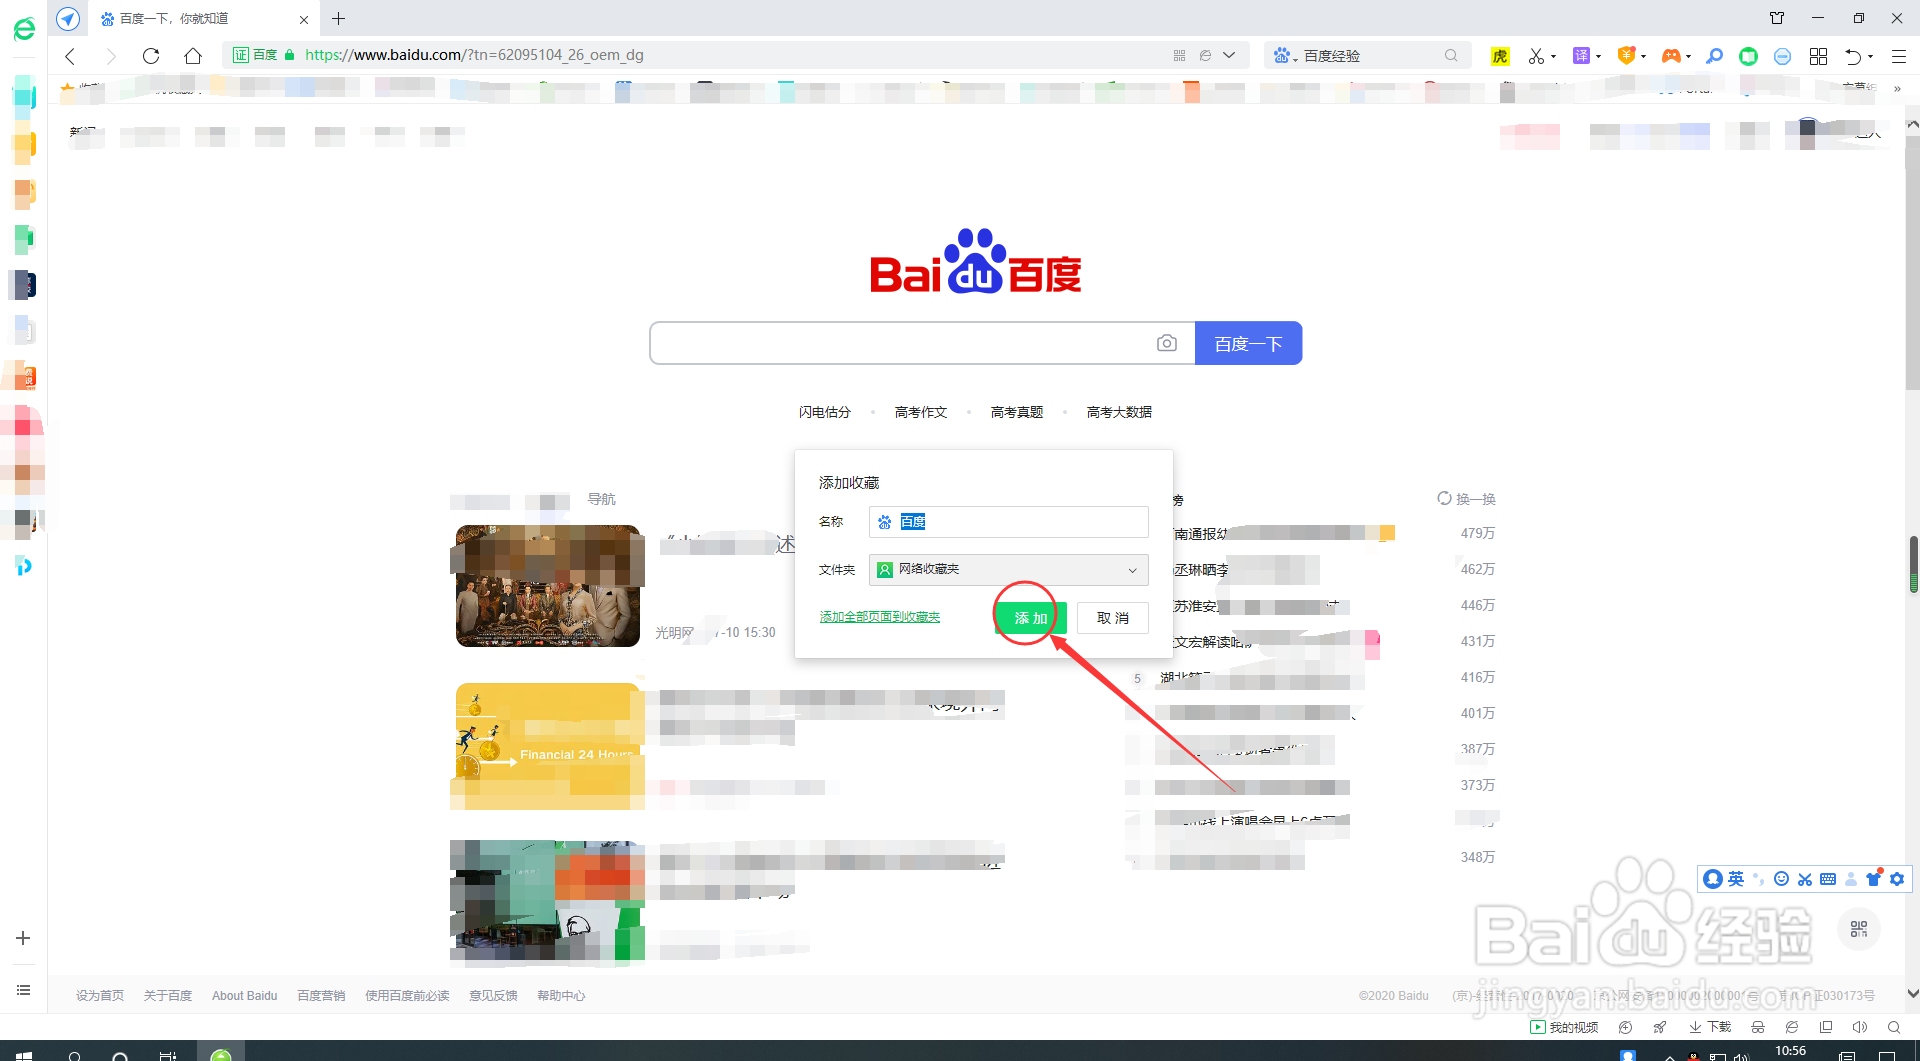
Task: Click the scissors screenshot tool icon
Action: point(1536,56)
